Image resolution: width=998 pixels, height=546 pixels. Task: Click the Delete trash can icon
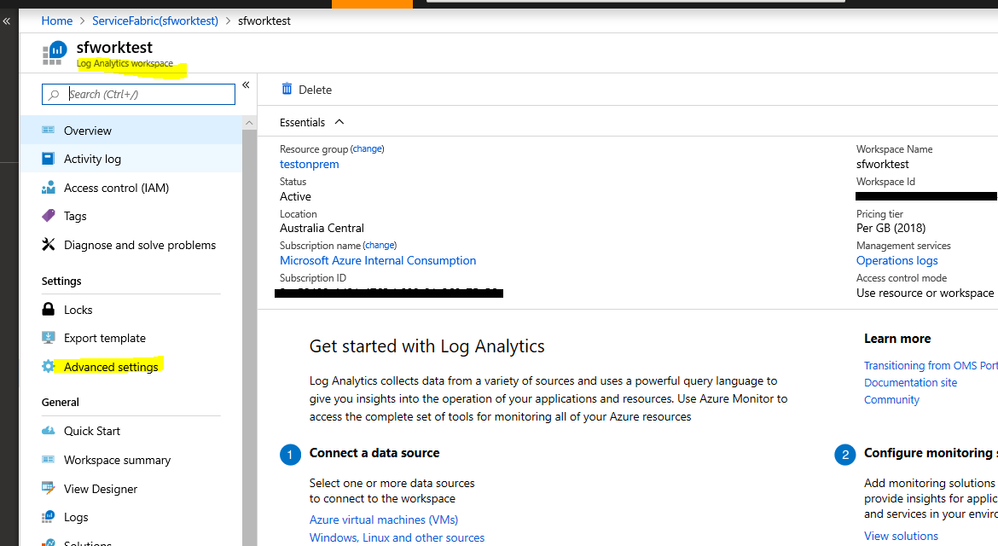pyautogui.click(x=287, y=89)
